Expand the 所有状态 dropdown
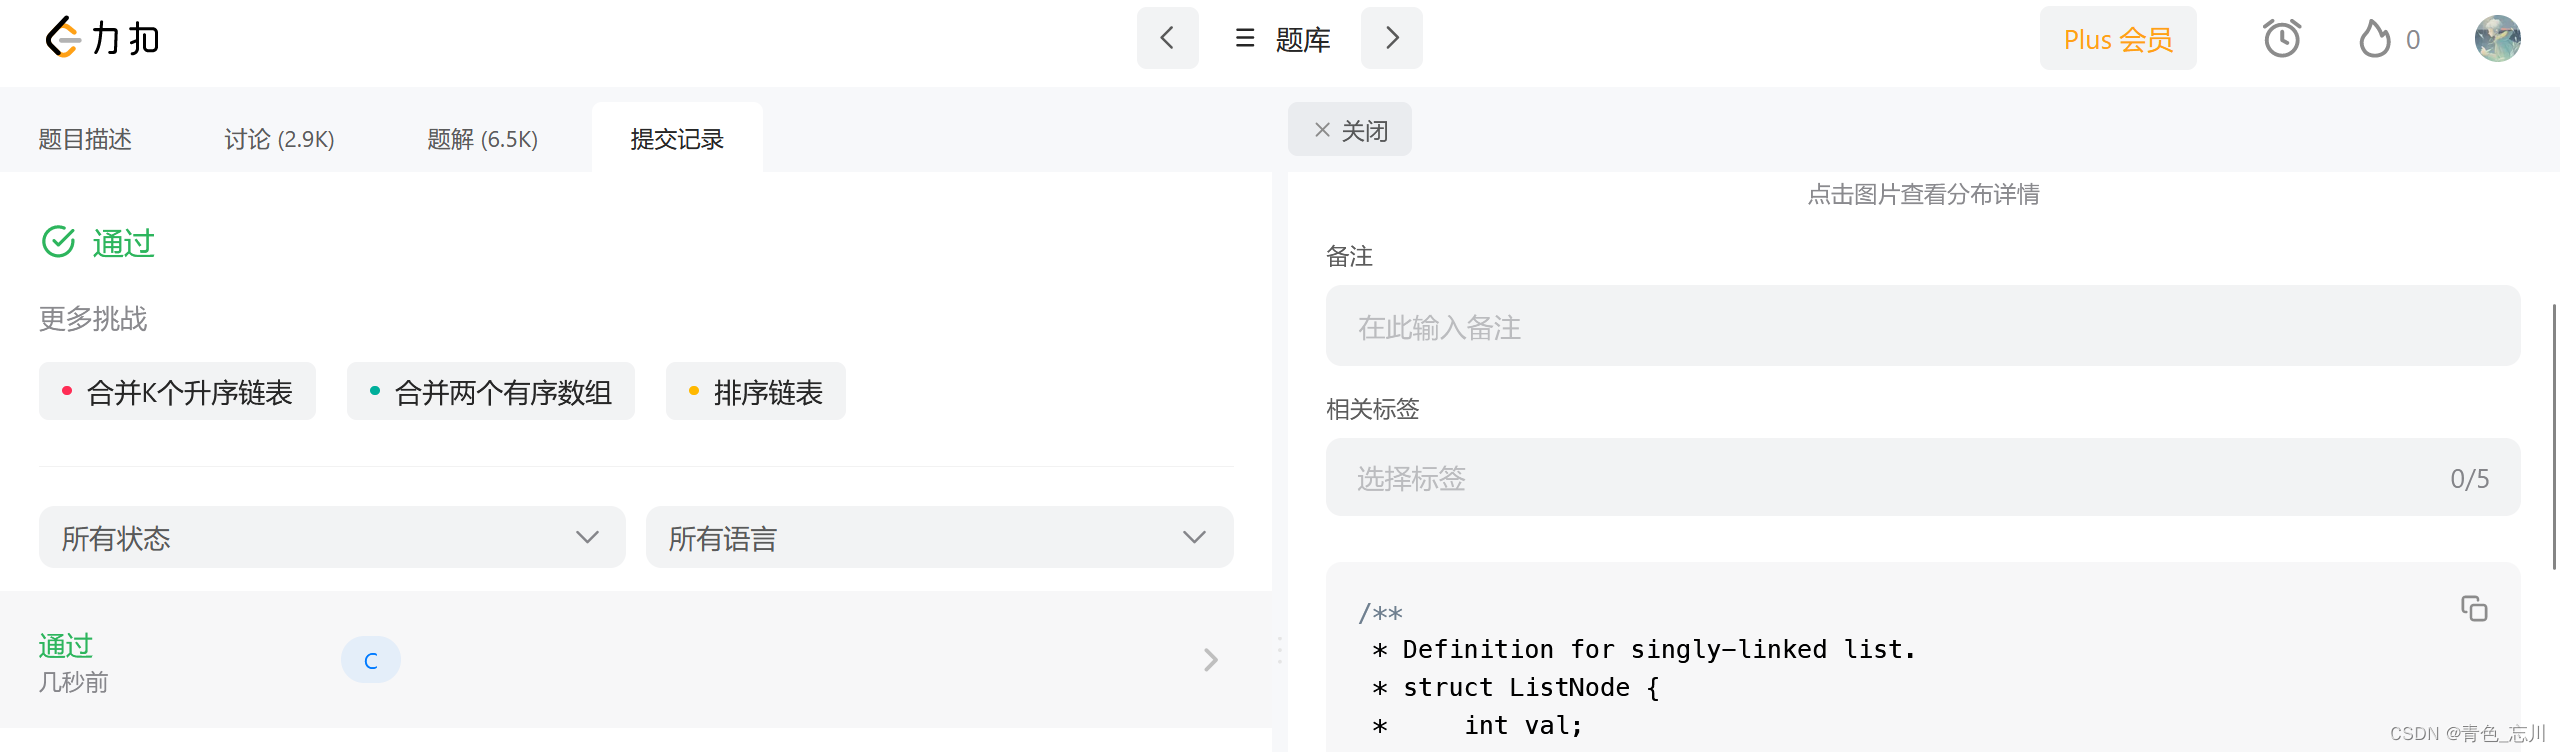Image resolution: width=2560 pixels, height=752 pixels. (x=331, y=538)
